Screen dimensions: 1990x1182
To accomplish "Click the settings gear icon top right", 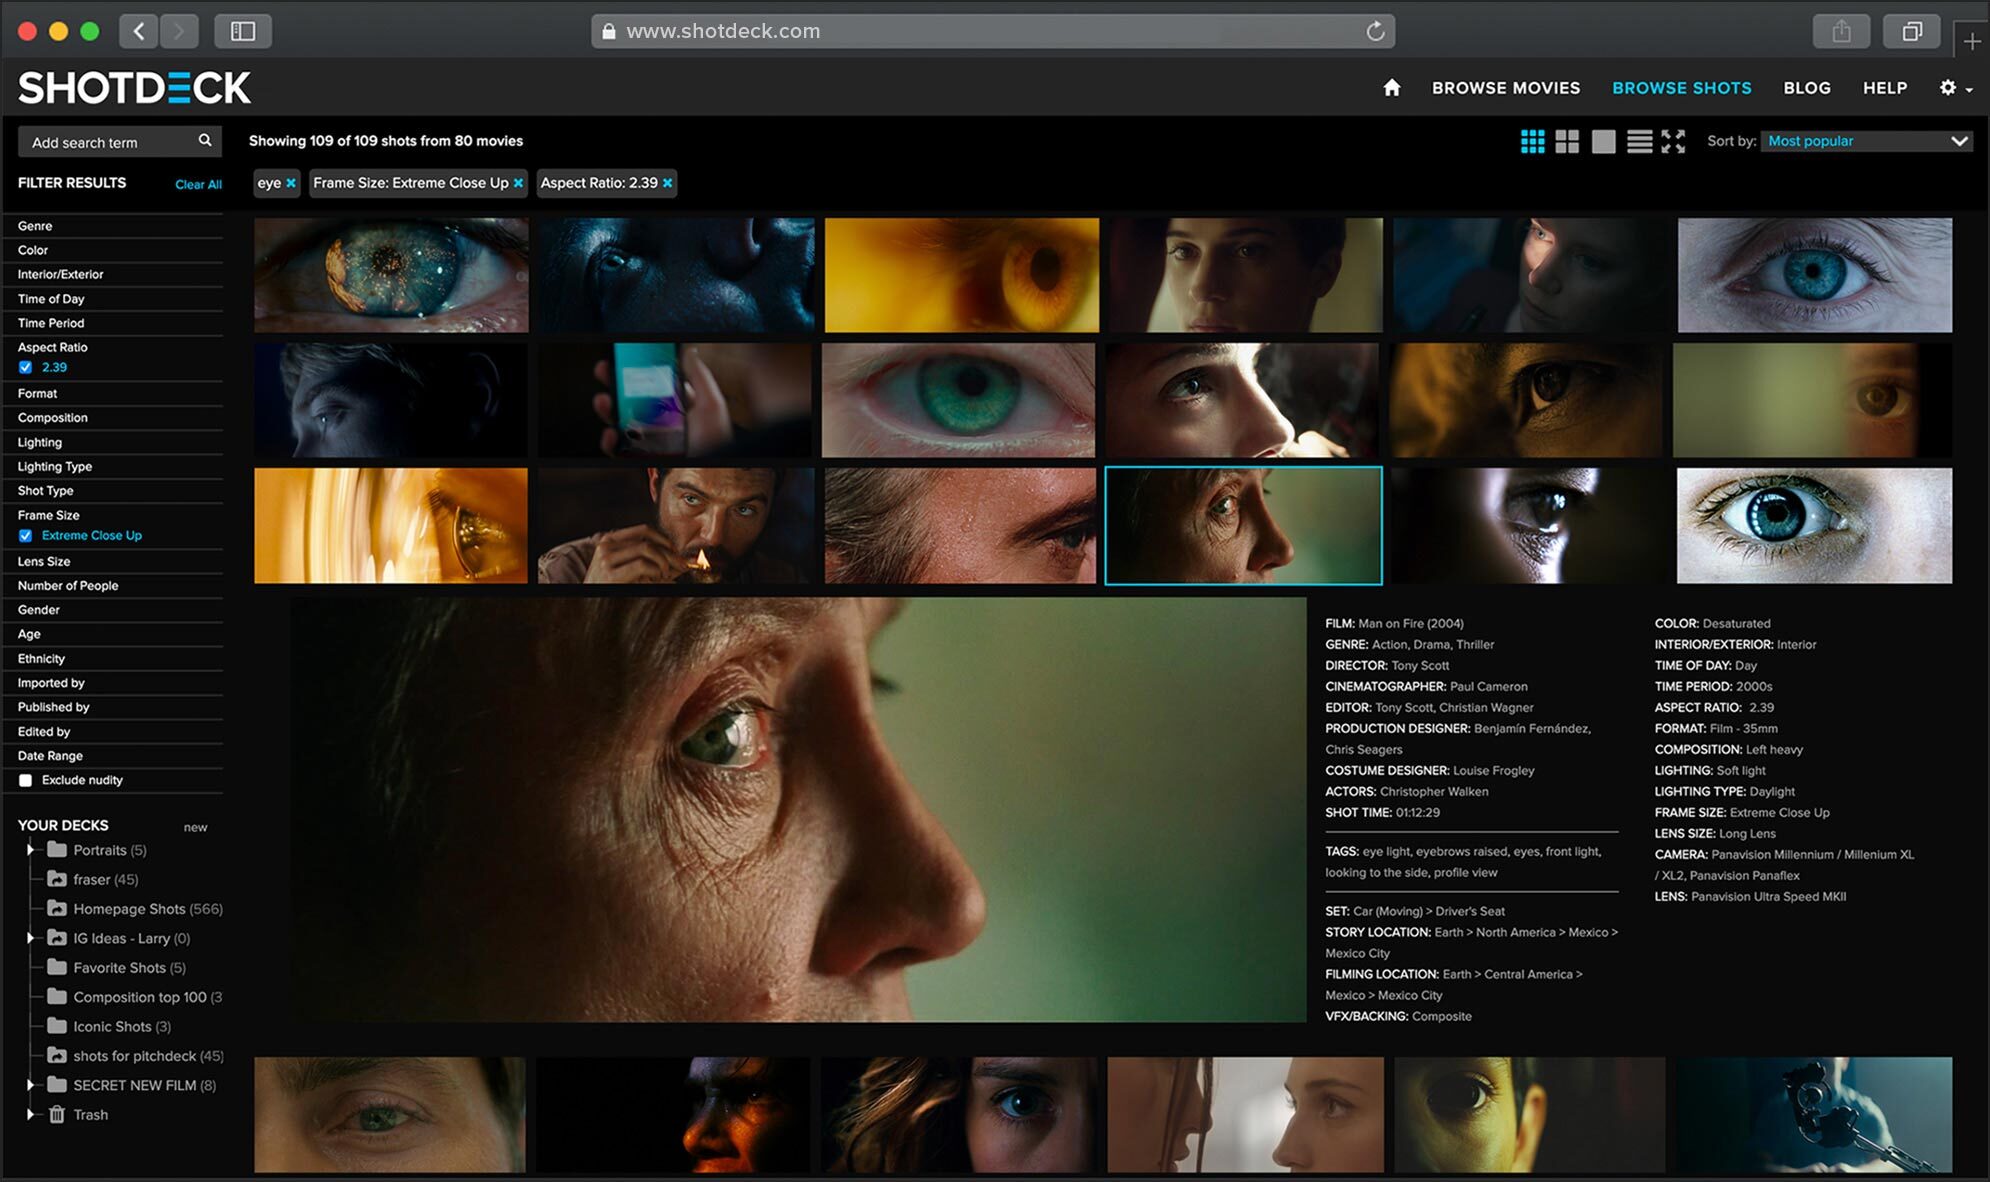I will [1949, 87].
